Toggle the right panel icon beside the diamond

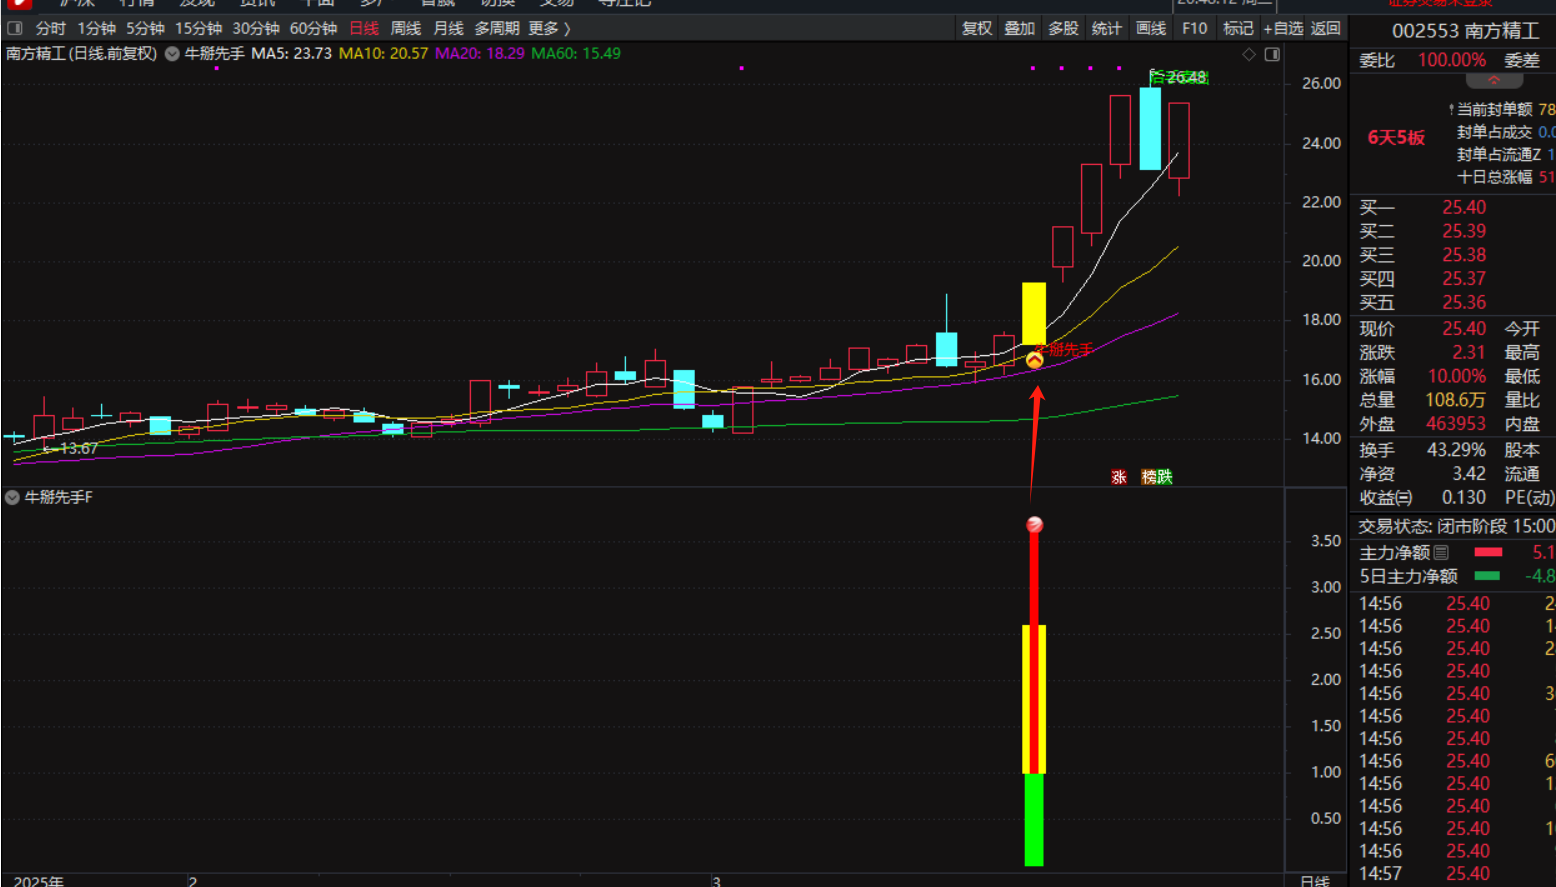(1272, 54)
